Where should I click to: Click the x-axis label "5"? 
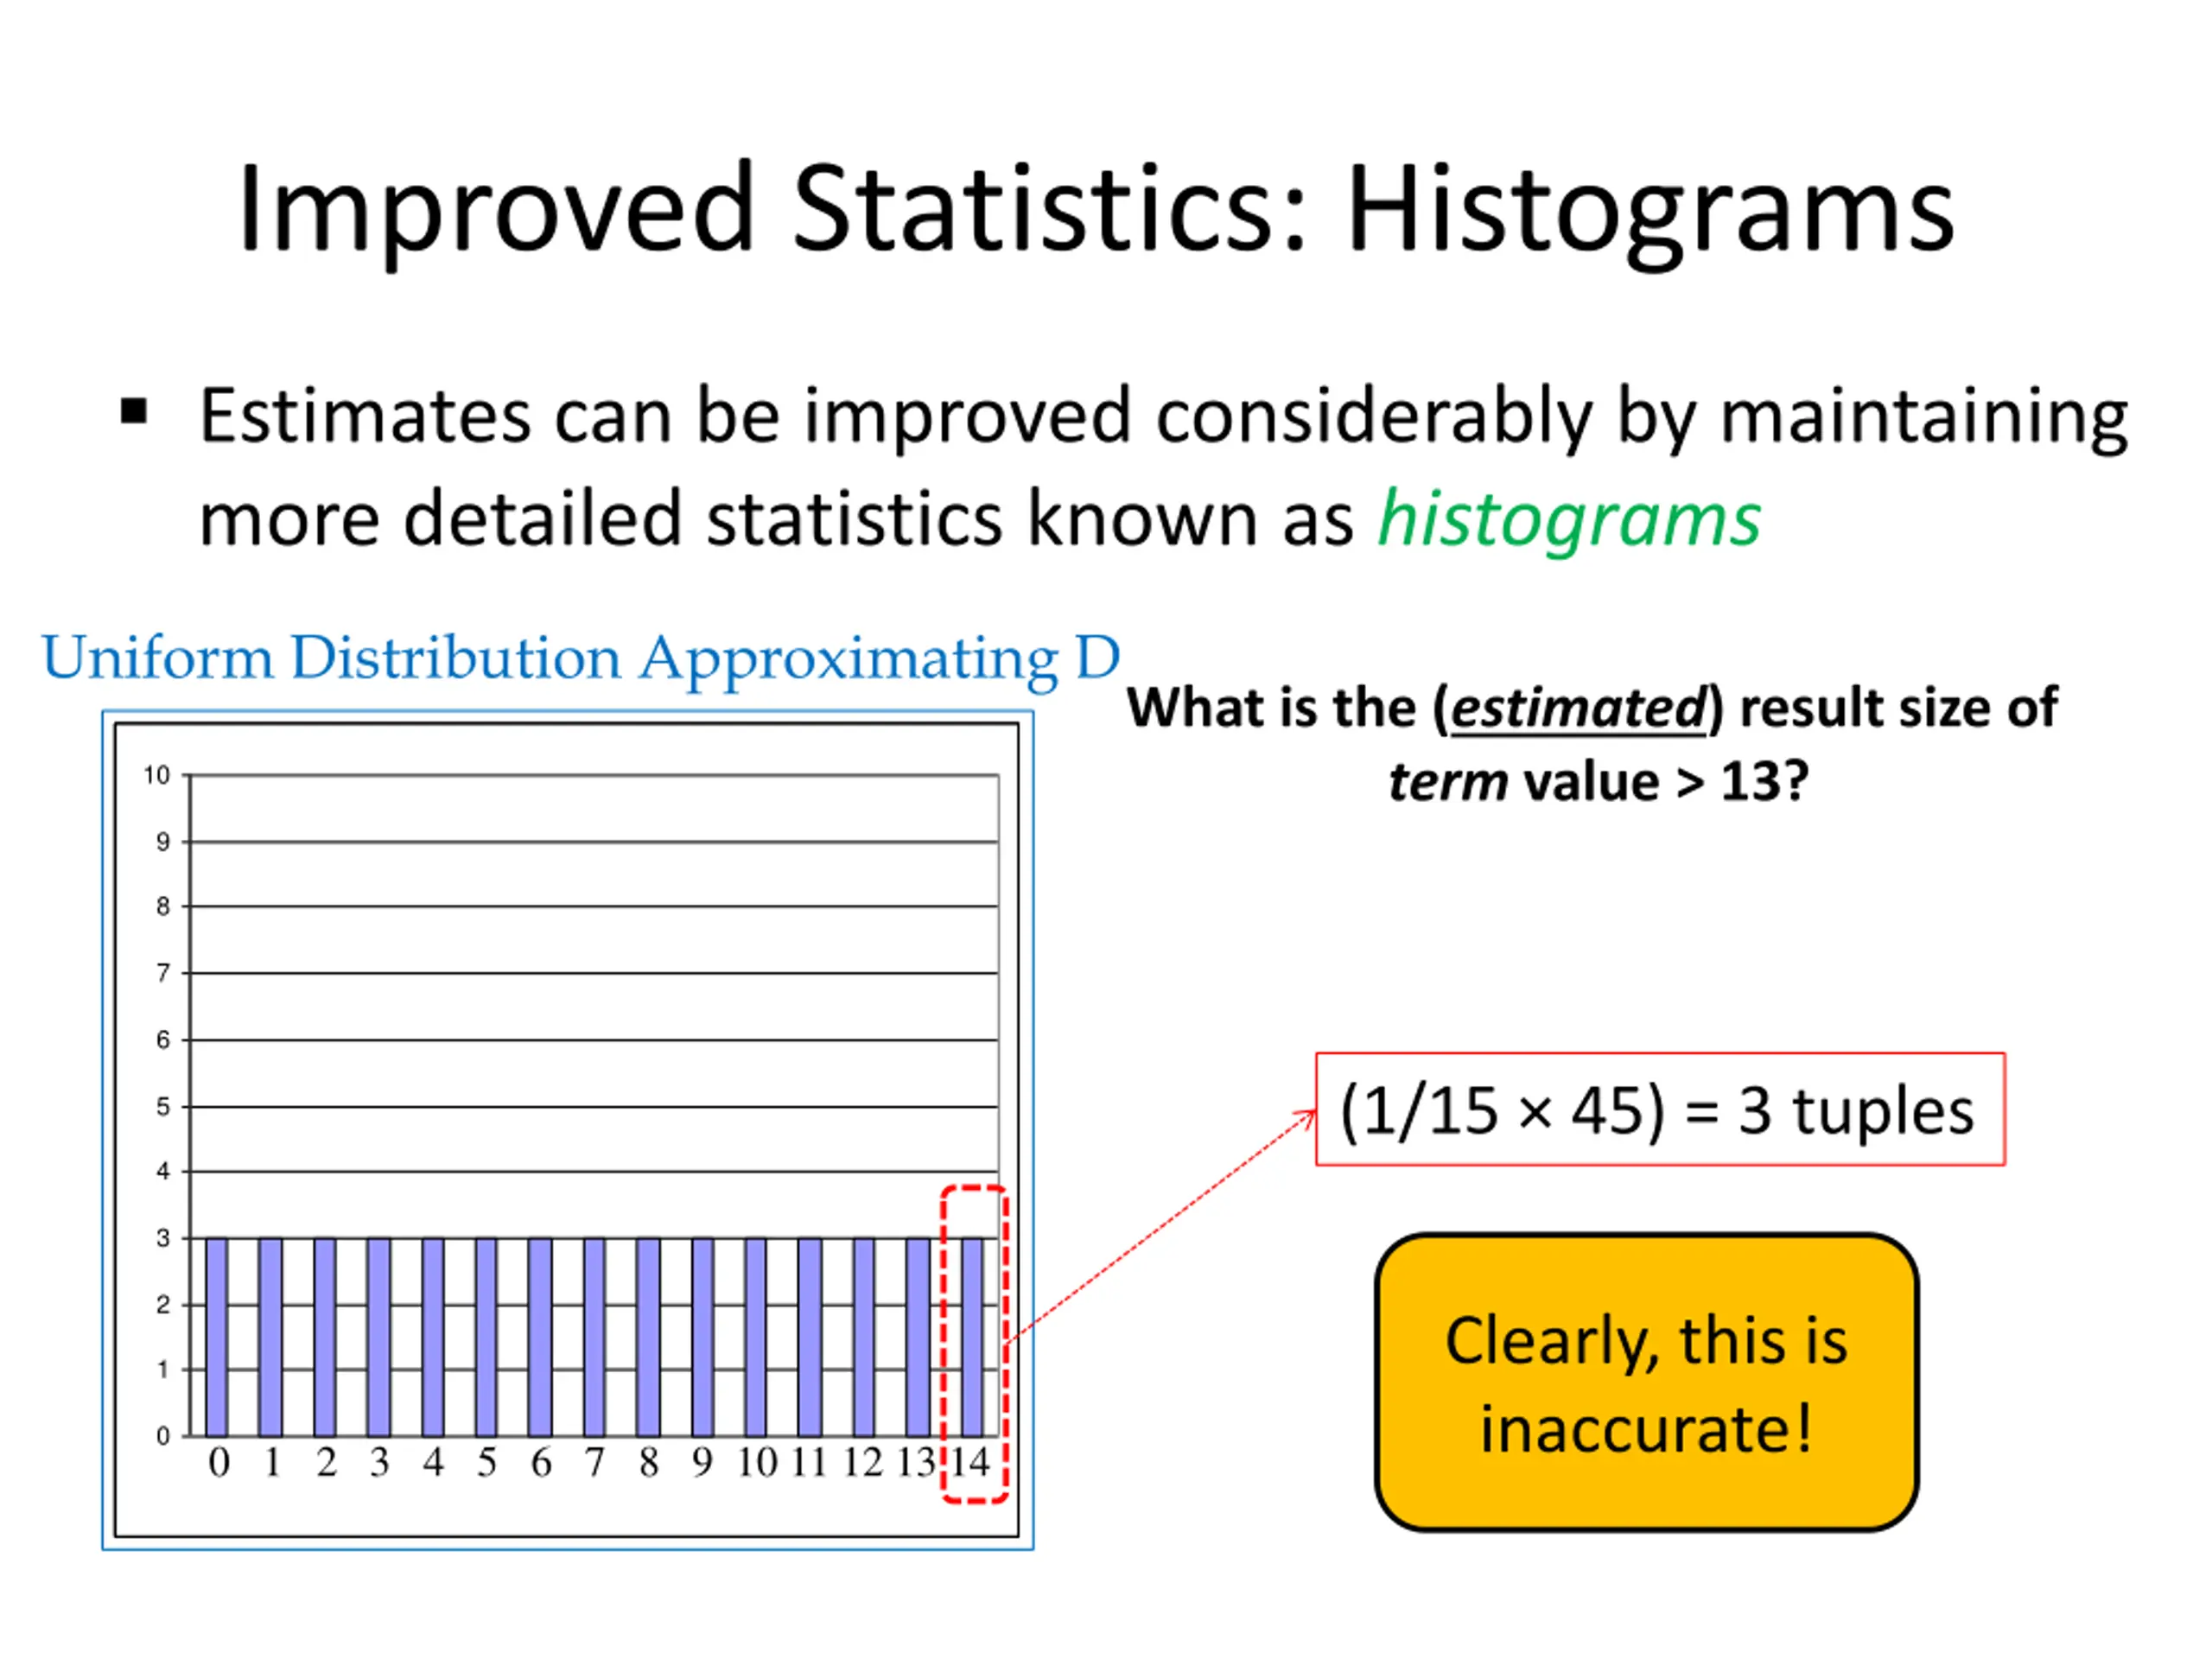(x=486, y=1463)
